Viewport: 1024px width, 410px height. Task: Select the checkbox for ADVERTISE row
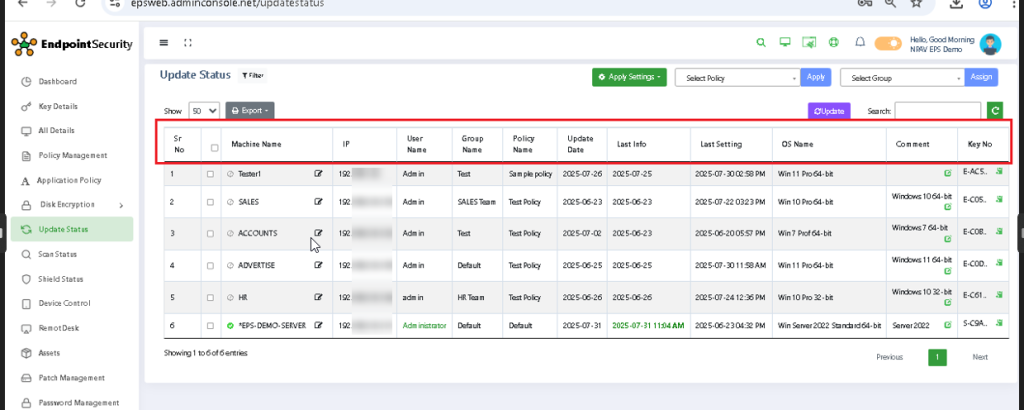[x=210, y=265]
